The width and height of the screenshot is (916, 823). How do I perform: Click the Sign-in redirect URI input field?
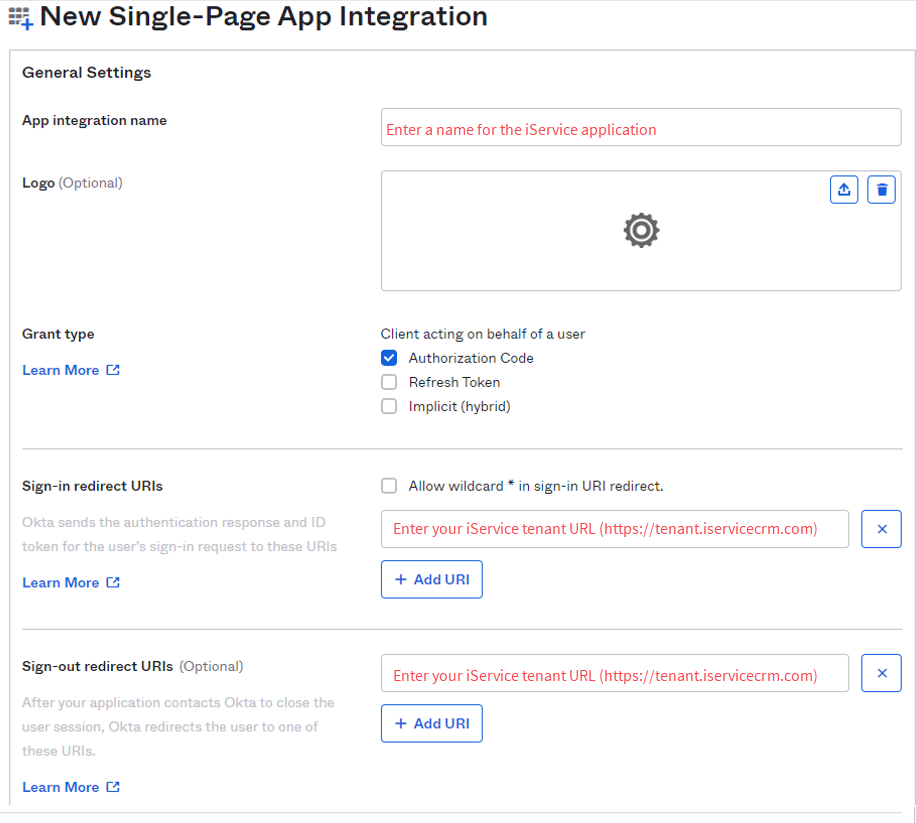click(615, 529)
